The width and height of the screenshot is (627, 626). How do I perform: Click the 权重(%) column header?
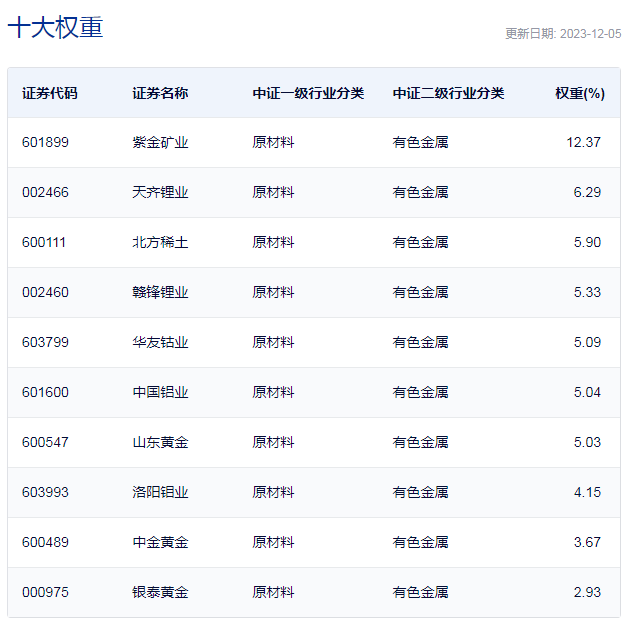pos(580,93)
